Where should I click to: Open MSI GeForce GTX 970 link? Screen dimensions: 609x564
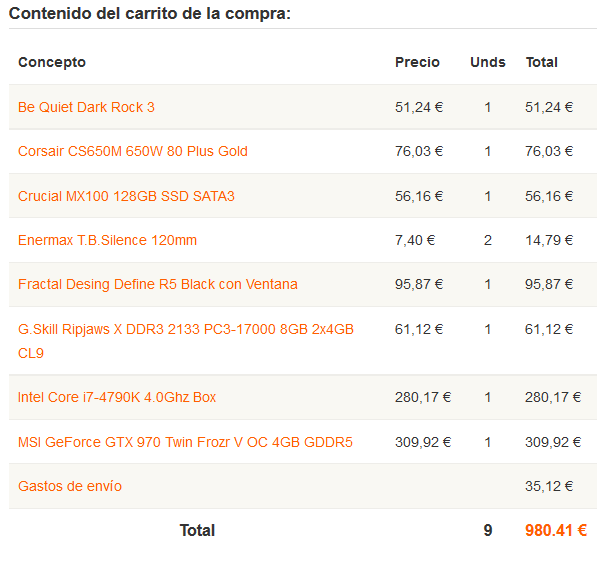point(185,442)
